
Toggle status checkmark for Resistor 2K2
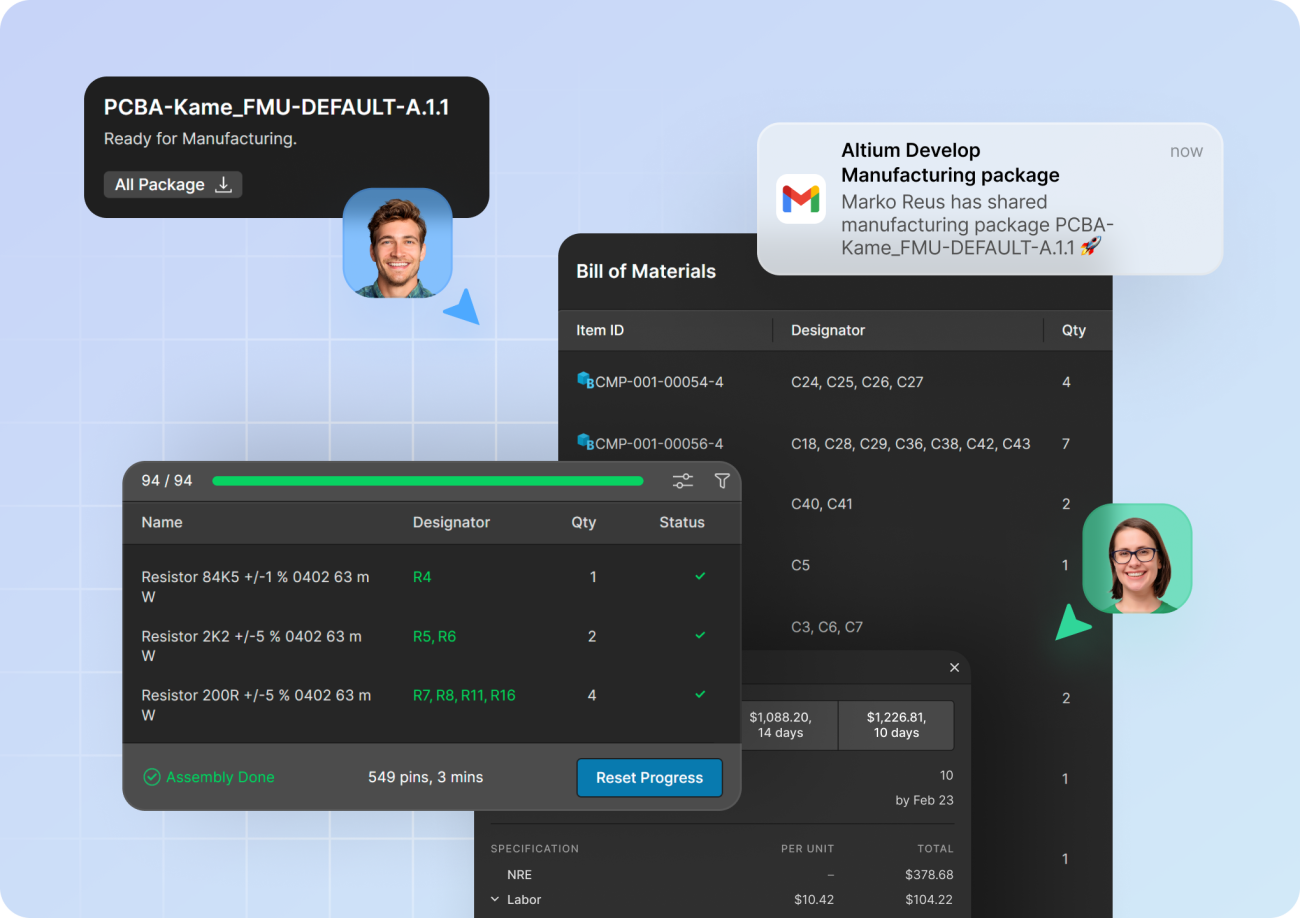(700, 635)
